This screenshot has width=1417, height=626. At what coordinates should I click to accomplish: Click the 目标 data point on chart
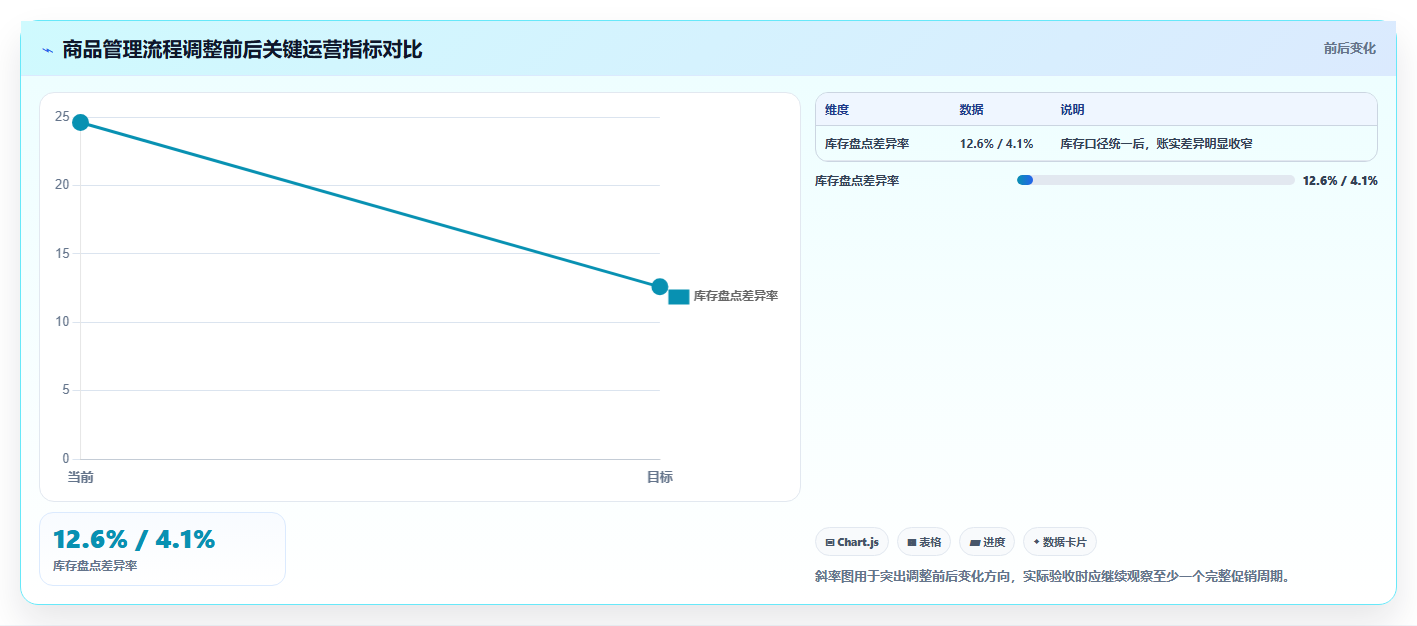tap(660, 287)
